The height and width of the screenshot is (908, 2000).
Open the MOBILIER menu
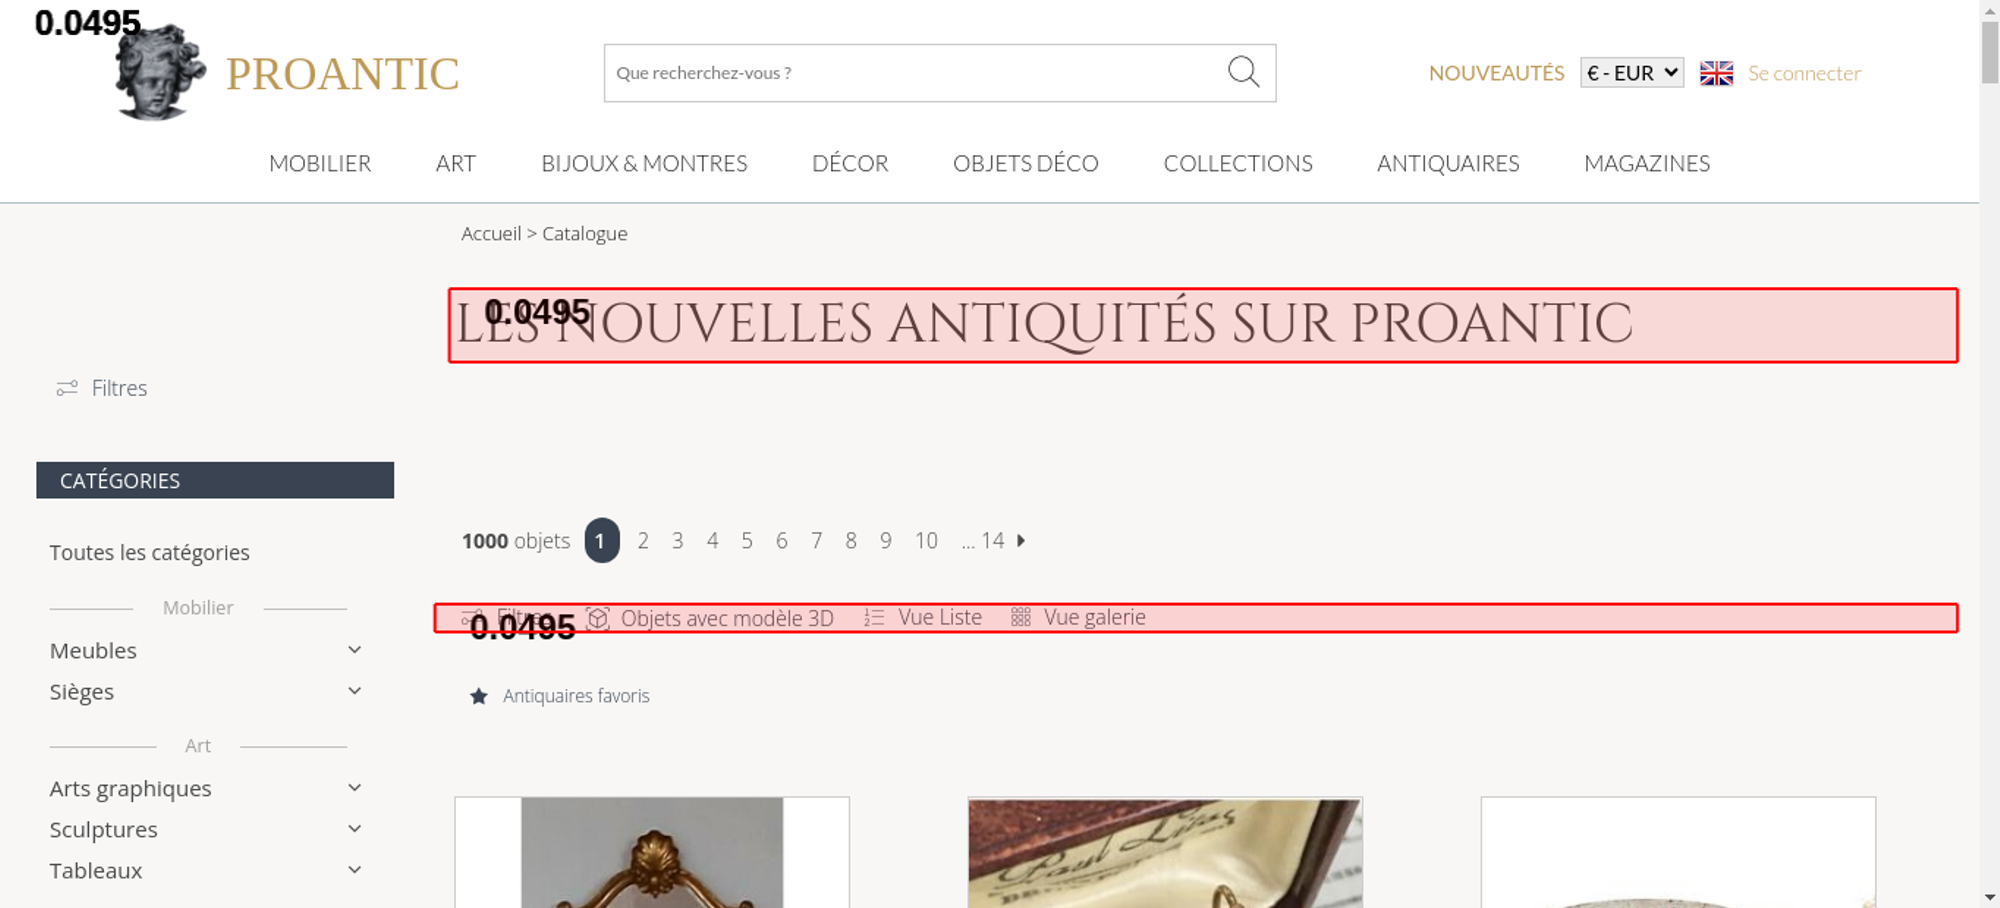320,163
